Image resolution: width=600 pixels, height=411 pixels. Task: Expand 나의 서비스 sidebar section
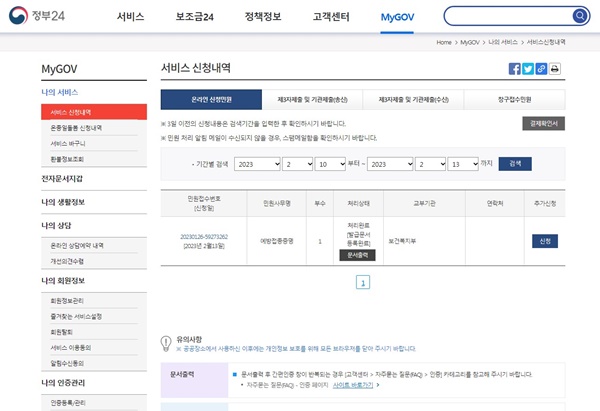click(60, 92)
